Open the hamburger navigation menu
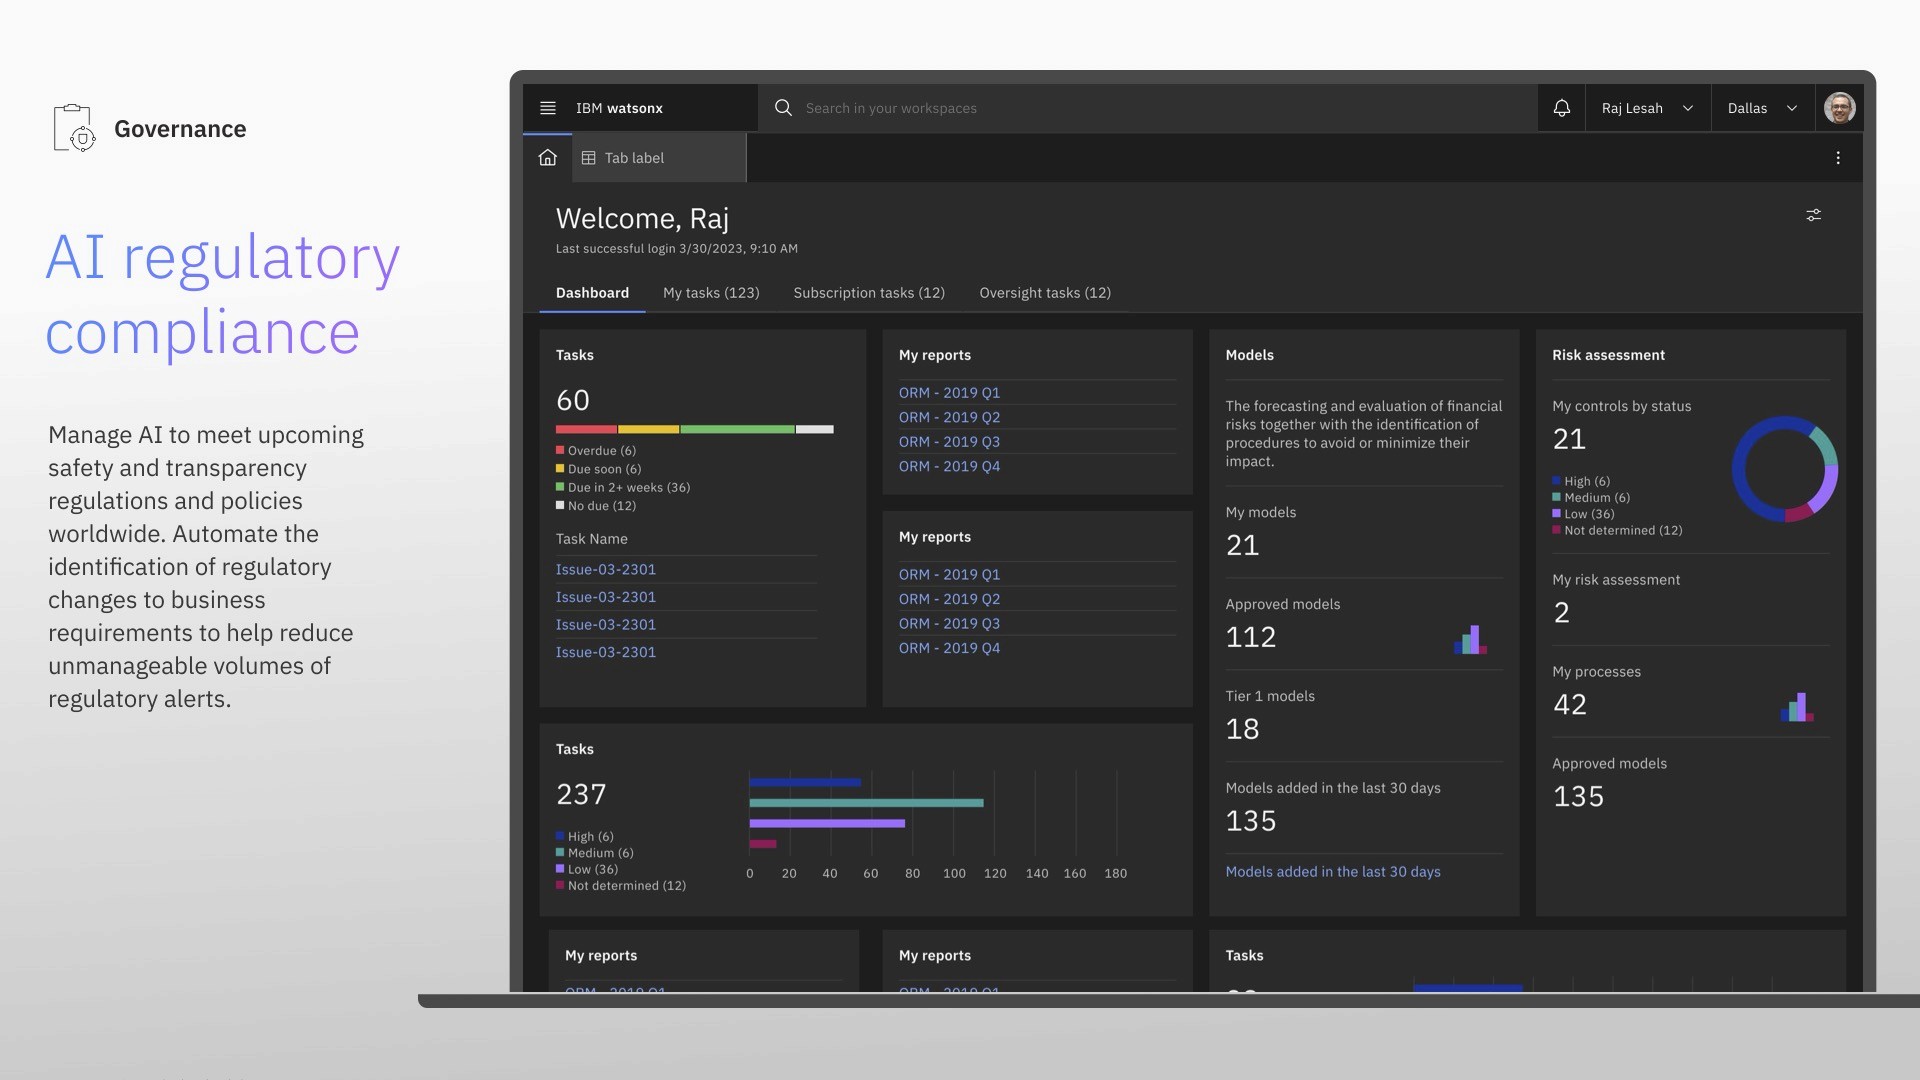1920x1080 pixels. tap(547, 108)
